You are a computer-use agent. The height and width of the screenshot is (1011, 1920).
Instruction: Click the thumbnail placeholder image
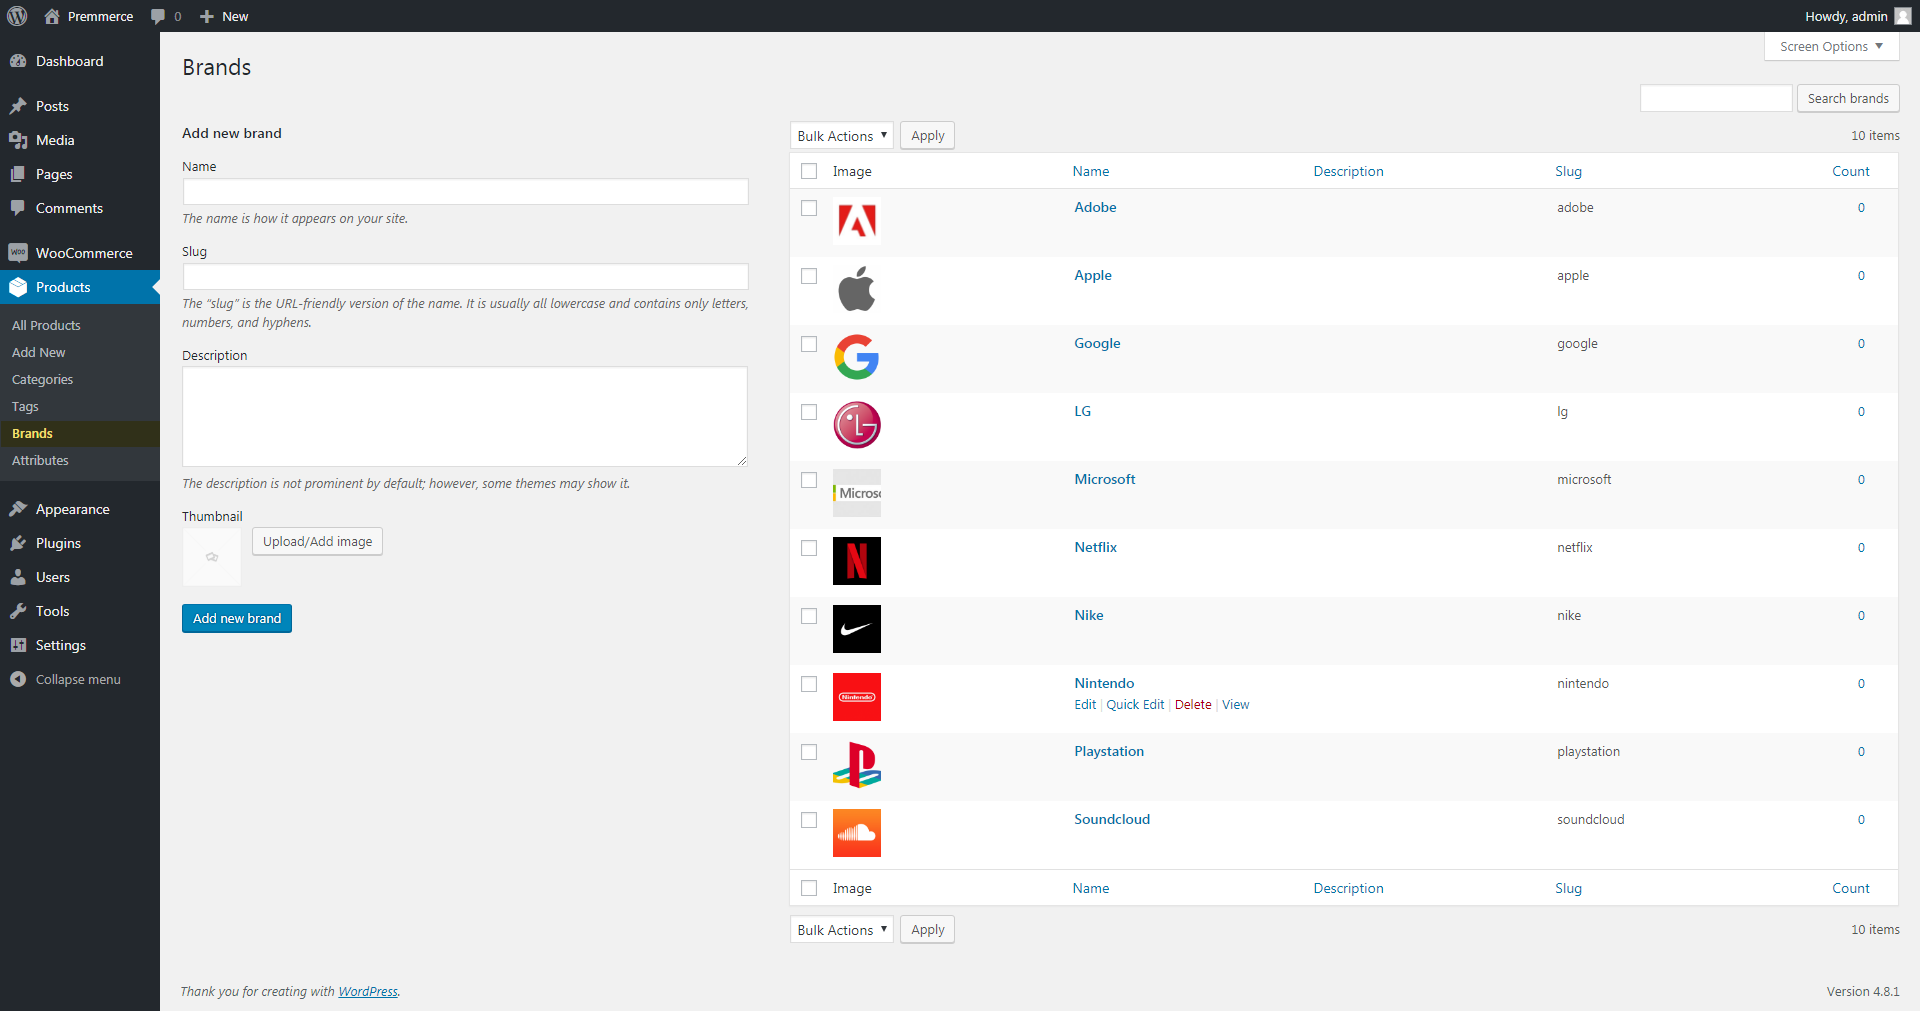tap(212, 557)
